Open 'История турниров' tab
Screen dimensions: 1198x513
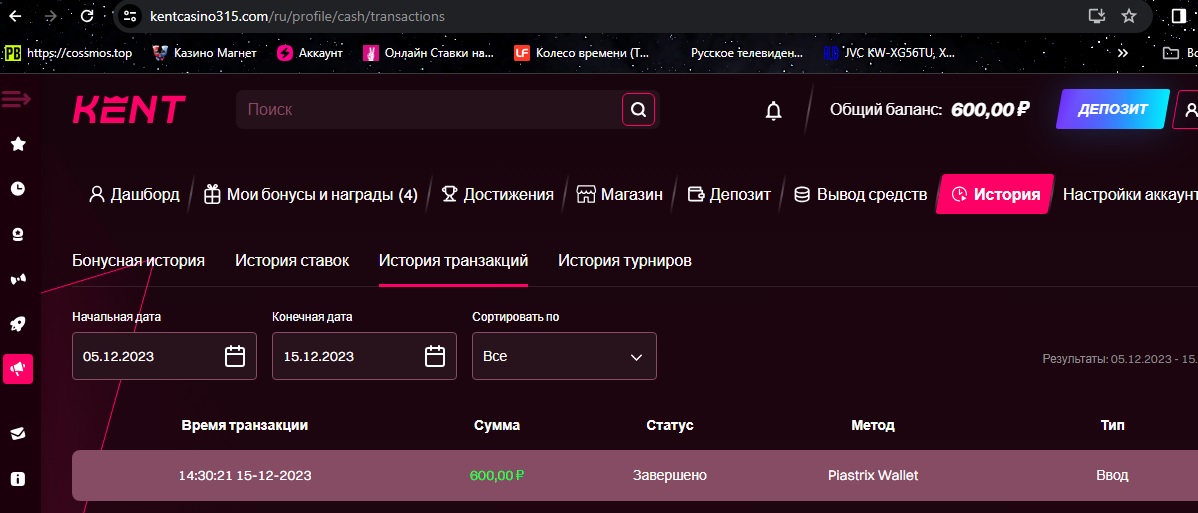click(624, 261)
